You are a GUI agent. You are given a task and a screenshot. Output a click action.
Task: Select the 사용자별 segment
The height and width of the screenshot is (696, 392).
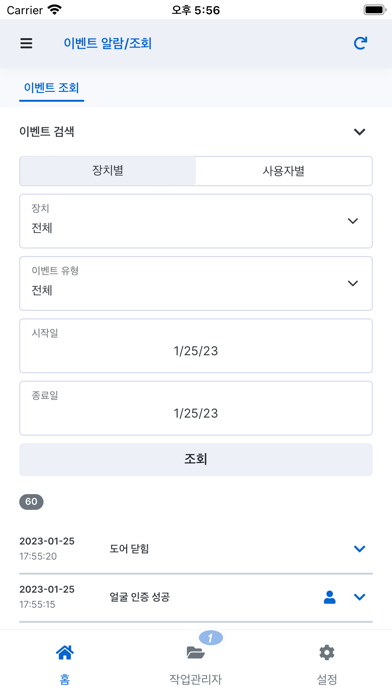pos(284,171)
